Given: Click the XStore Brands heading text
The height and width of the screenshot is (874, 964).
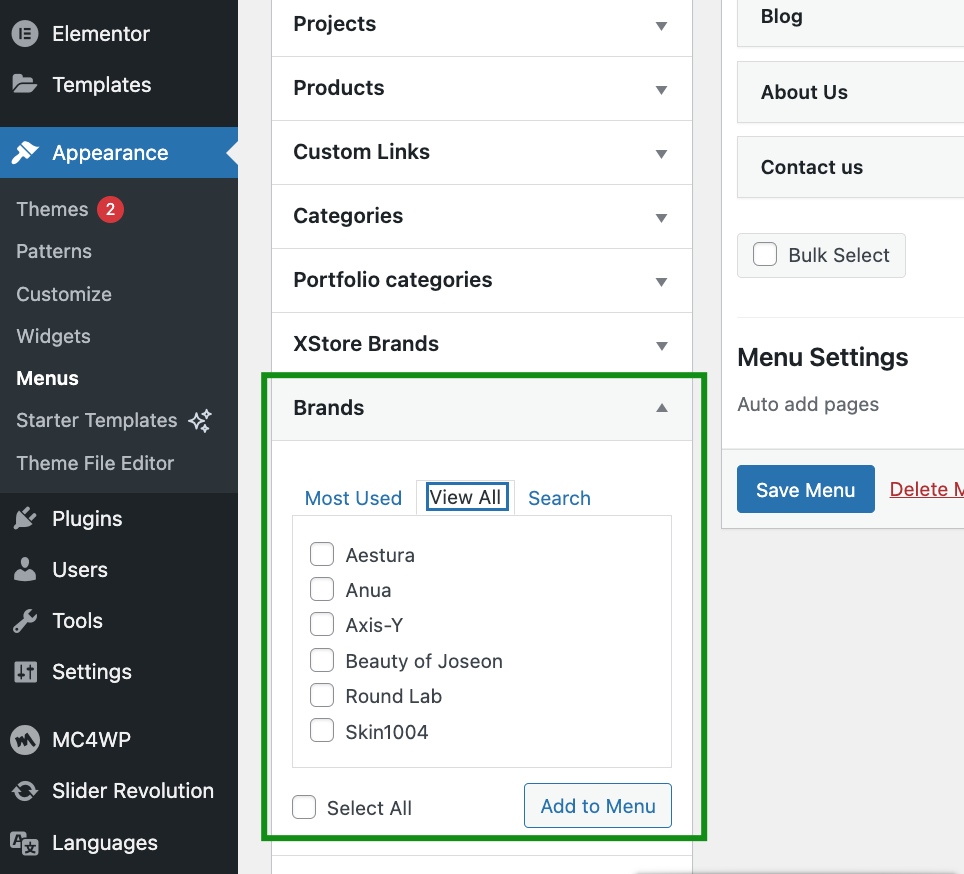Looking at the screenshot, I should 366,344.
